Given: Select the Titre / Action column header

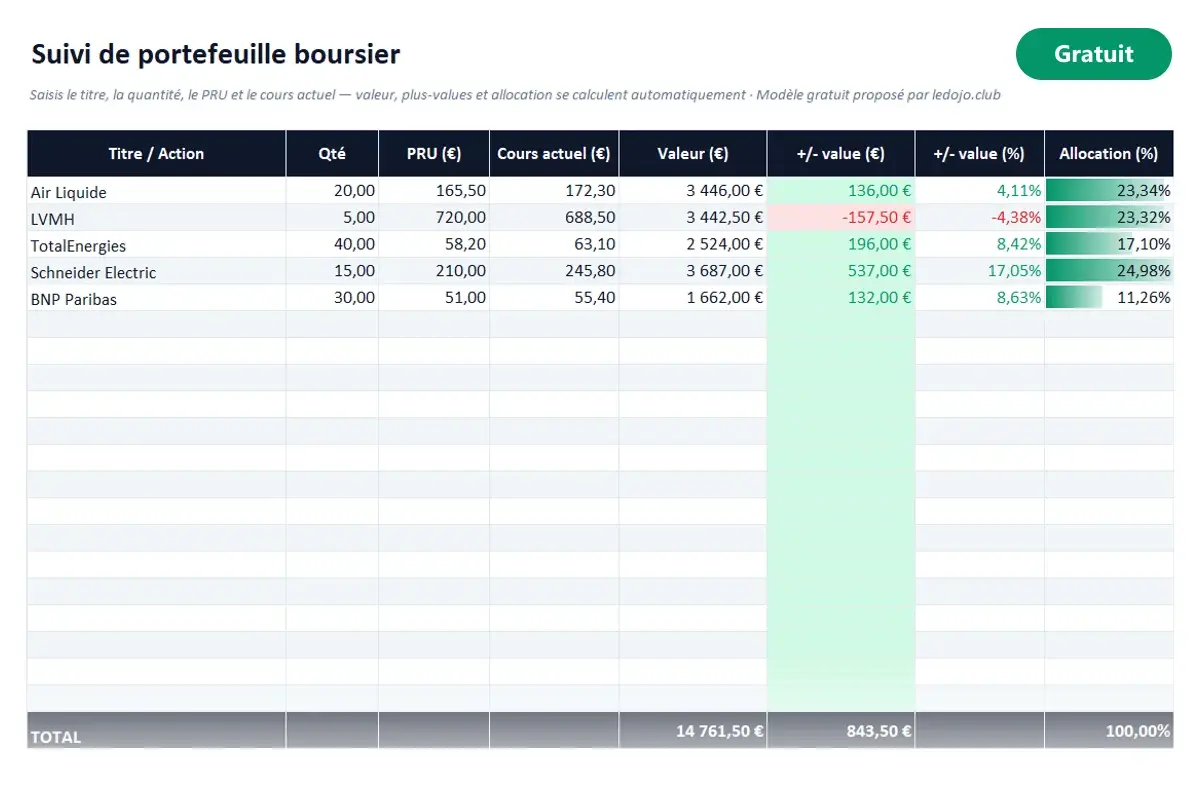Looking at the screenshot, I should coord(157,154).
